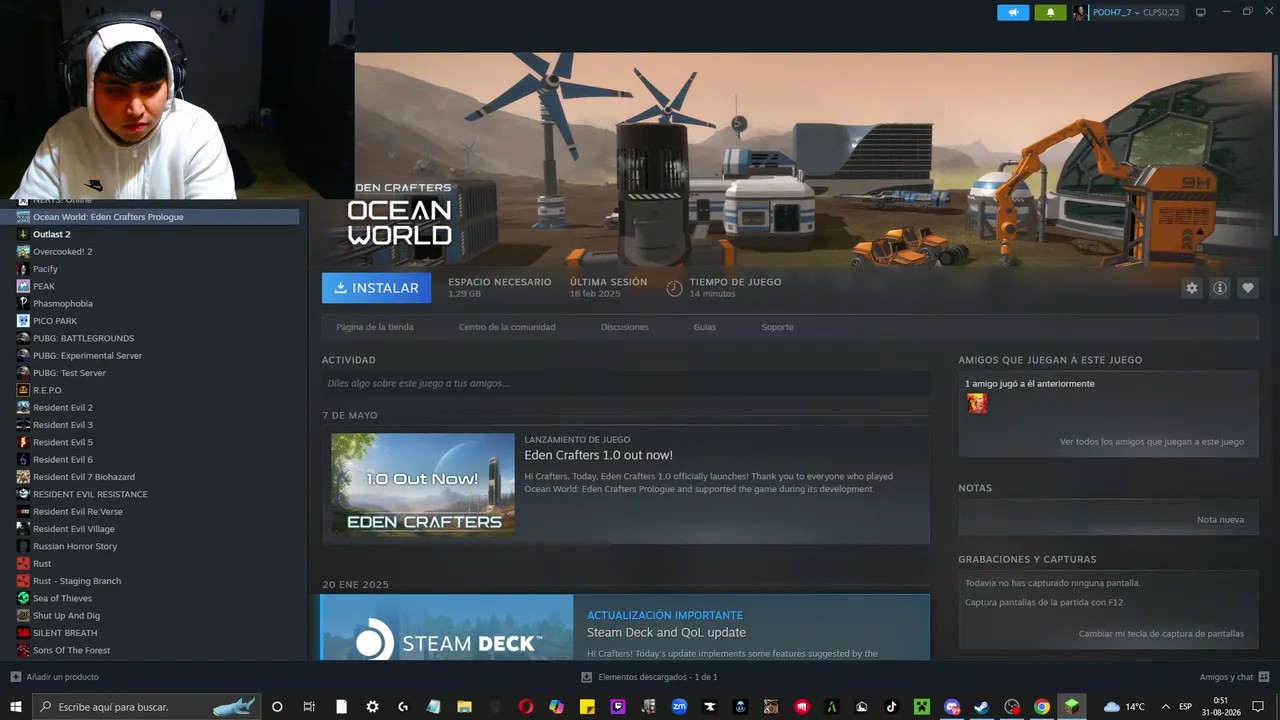
Task: Click the PEAK game icon
Action: coord(23,286)
